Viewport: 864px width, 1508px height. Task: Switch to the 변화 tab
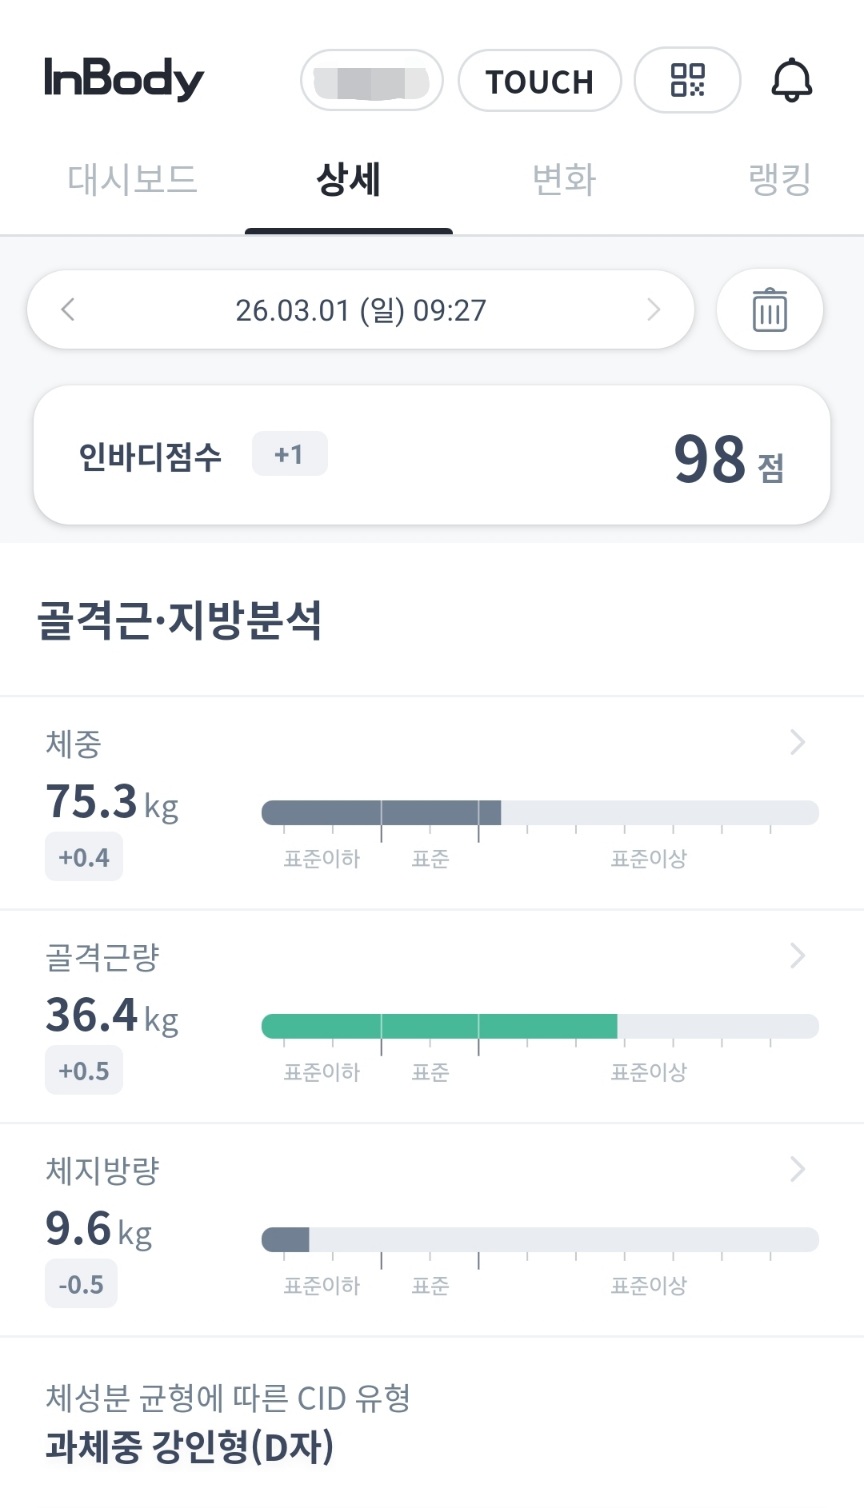coord(564,180)
